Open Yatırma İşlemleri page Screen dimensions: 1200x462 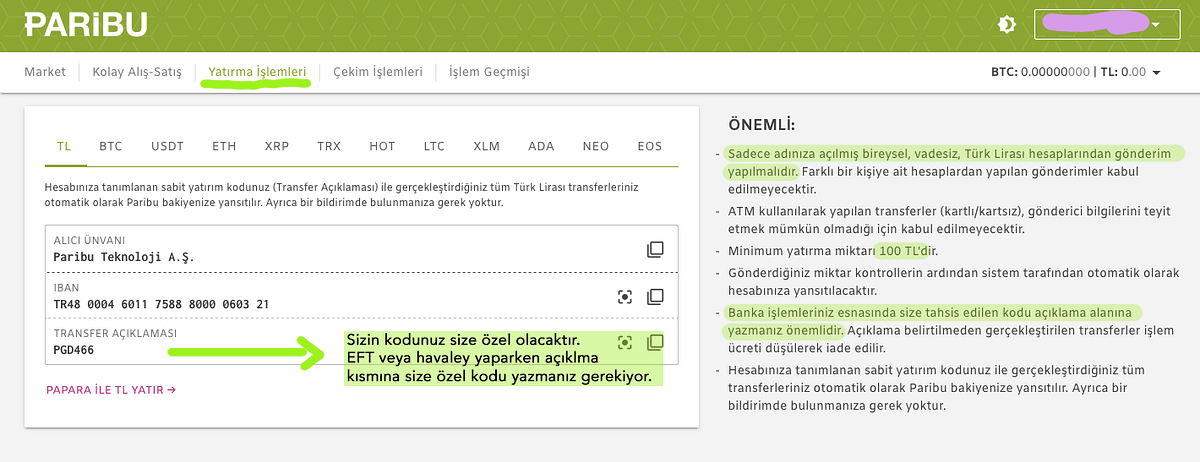pyautogui.click(x=257, y=72)
